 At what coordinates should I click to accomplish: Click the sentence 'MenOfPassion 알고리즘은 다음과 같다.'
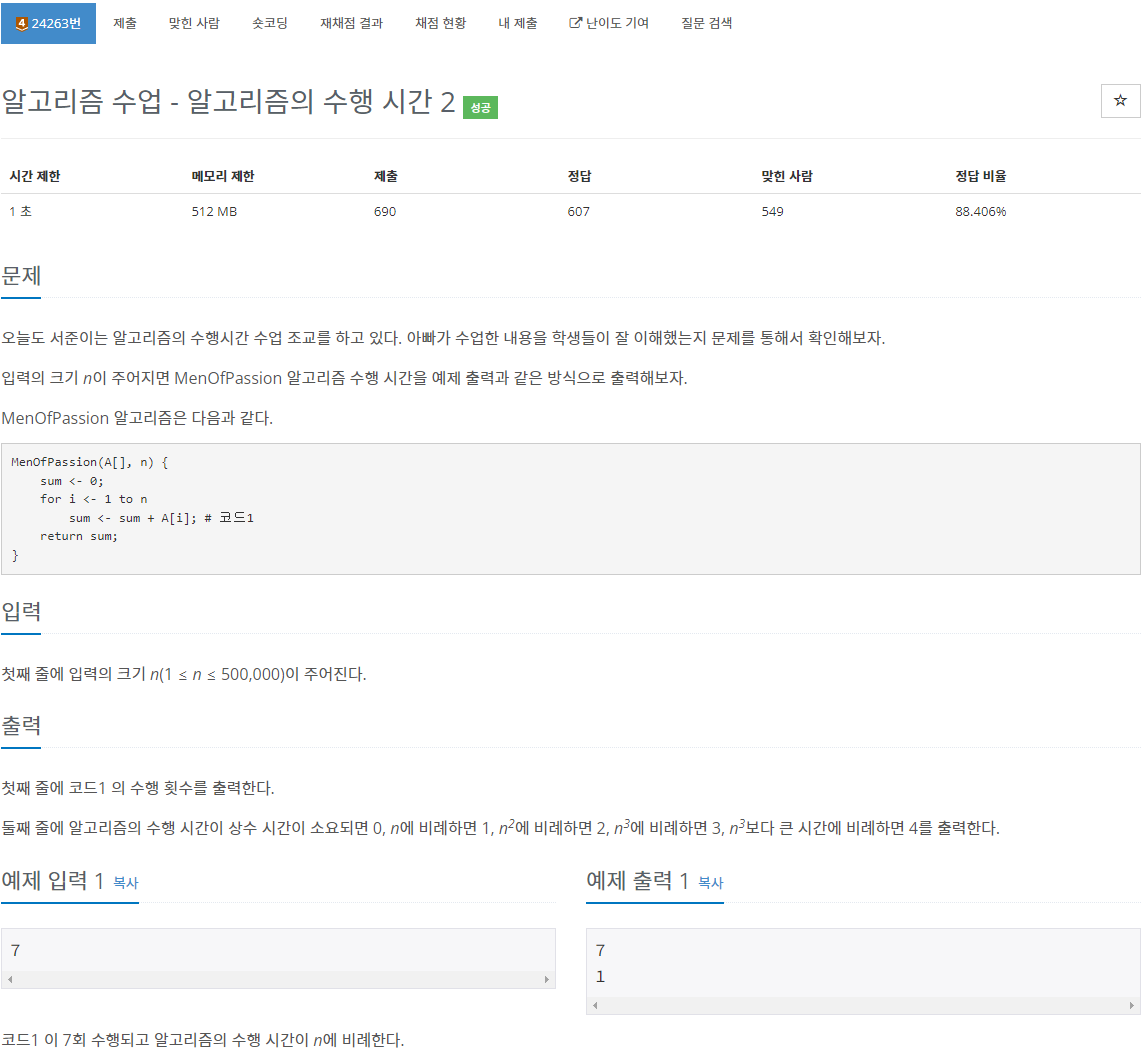pos(137,418)
